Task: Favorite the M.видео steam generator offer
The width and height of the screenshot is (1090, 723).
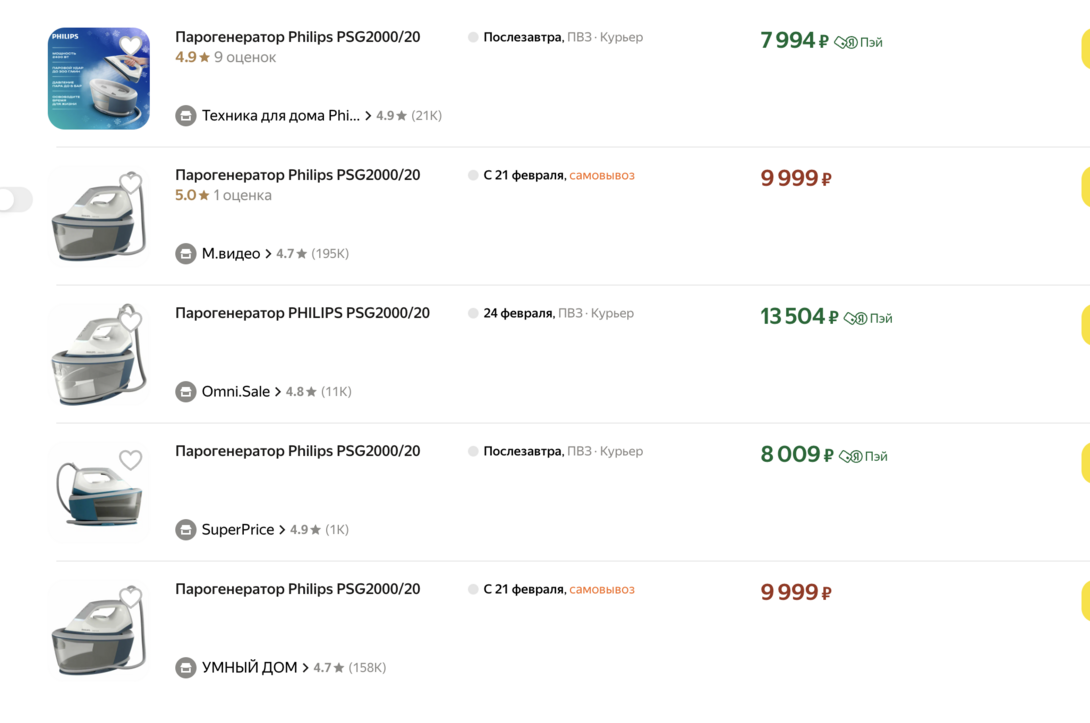Action: point(130,184)
